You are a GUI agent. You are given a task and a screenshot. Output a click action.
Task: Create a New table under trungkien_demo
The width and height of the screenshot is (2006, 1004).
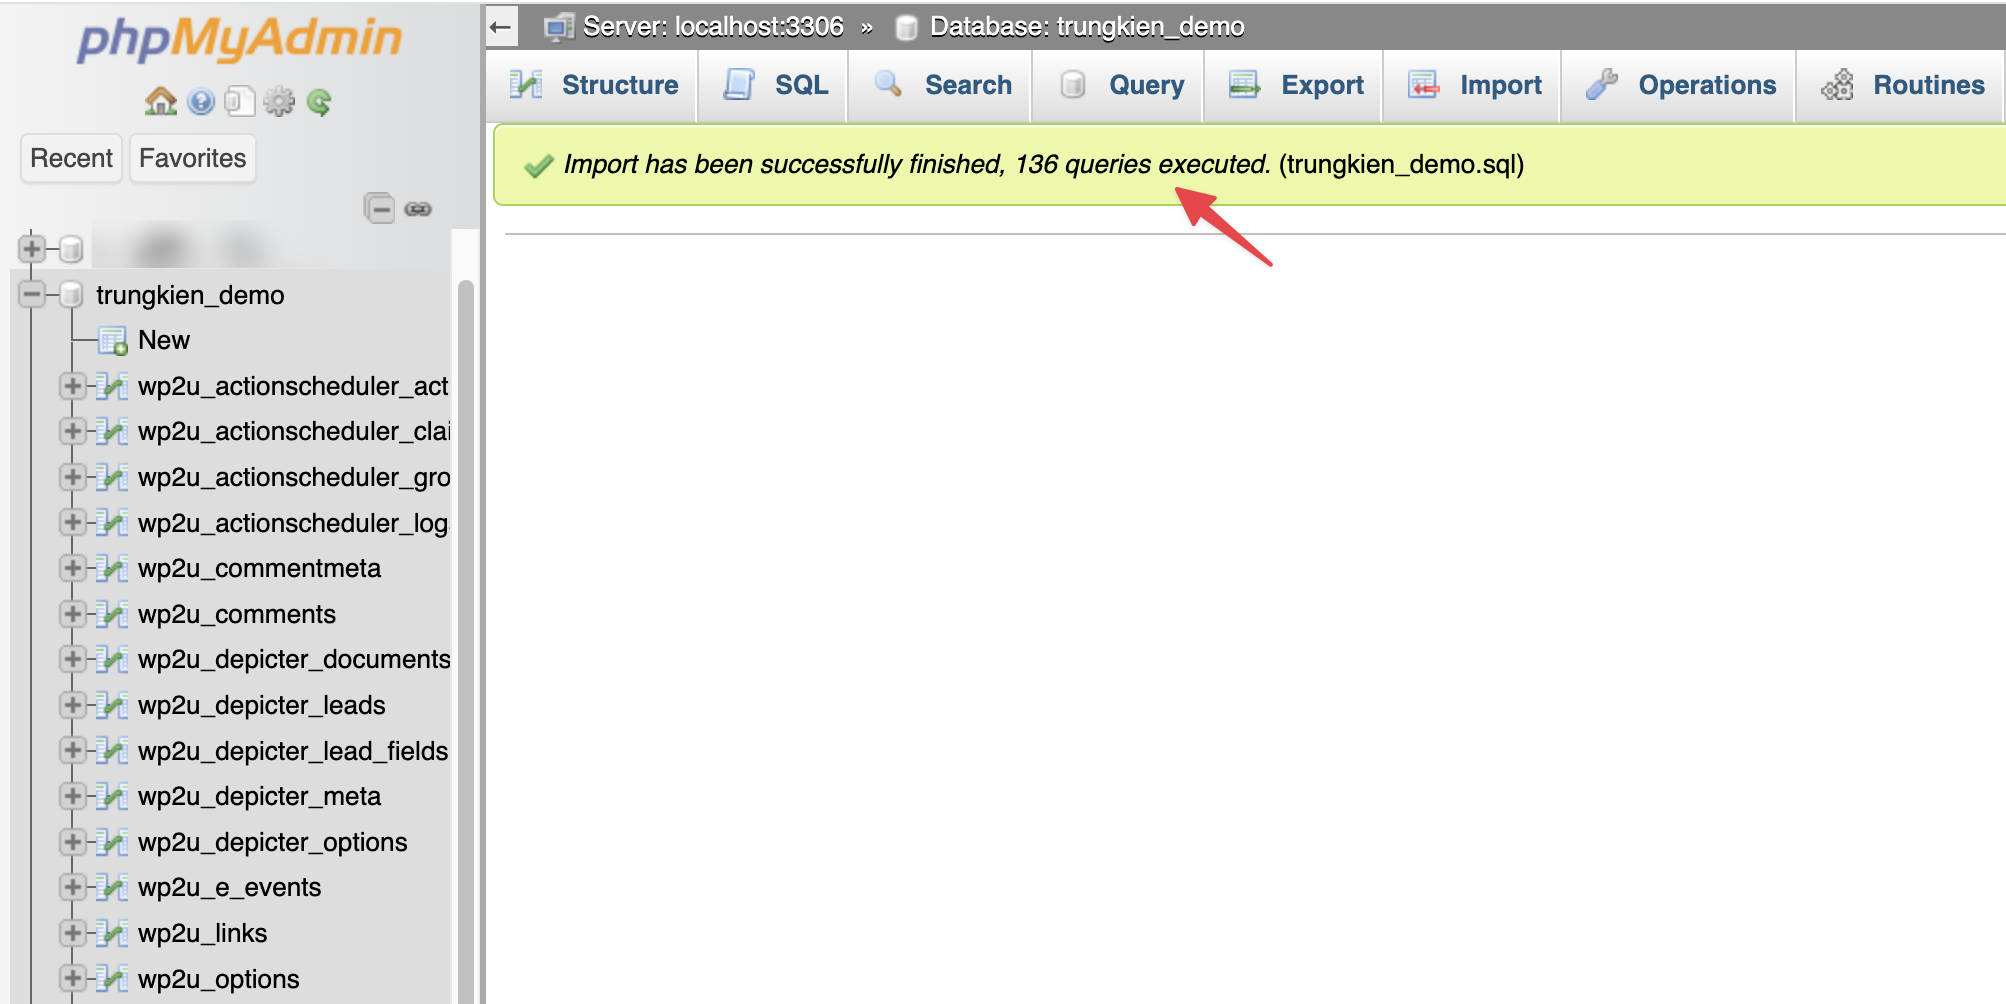click(164, 340)
